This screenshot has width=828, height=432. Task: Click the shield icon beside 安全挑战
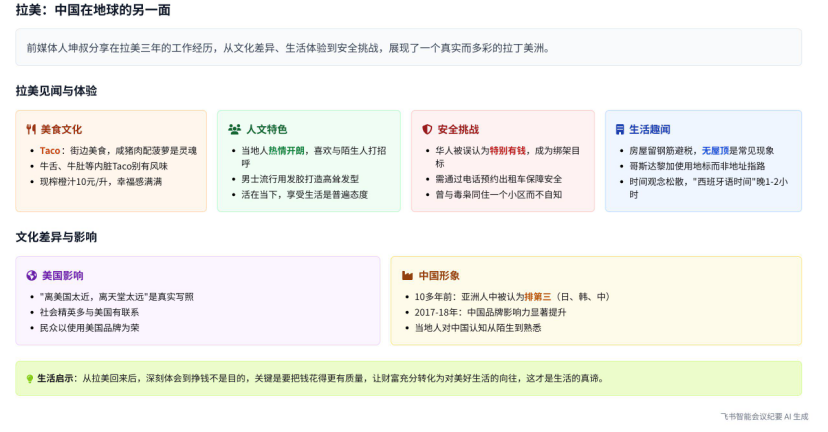(427, 129)
